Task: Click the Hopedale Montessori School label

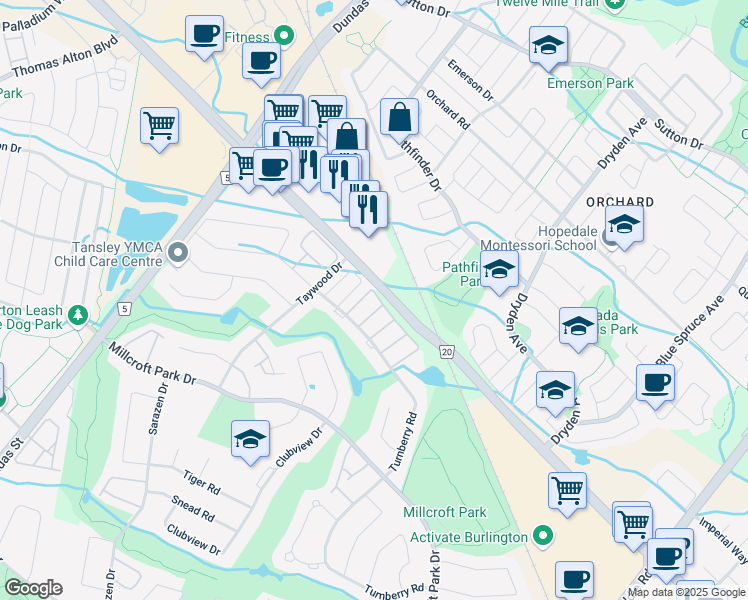Action: tap(539, 238)
